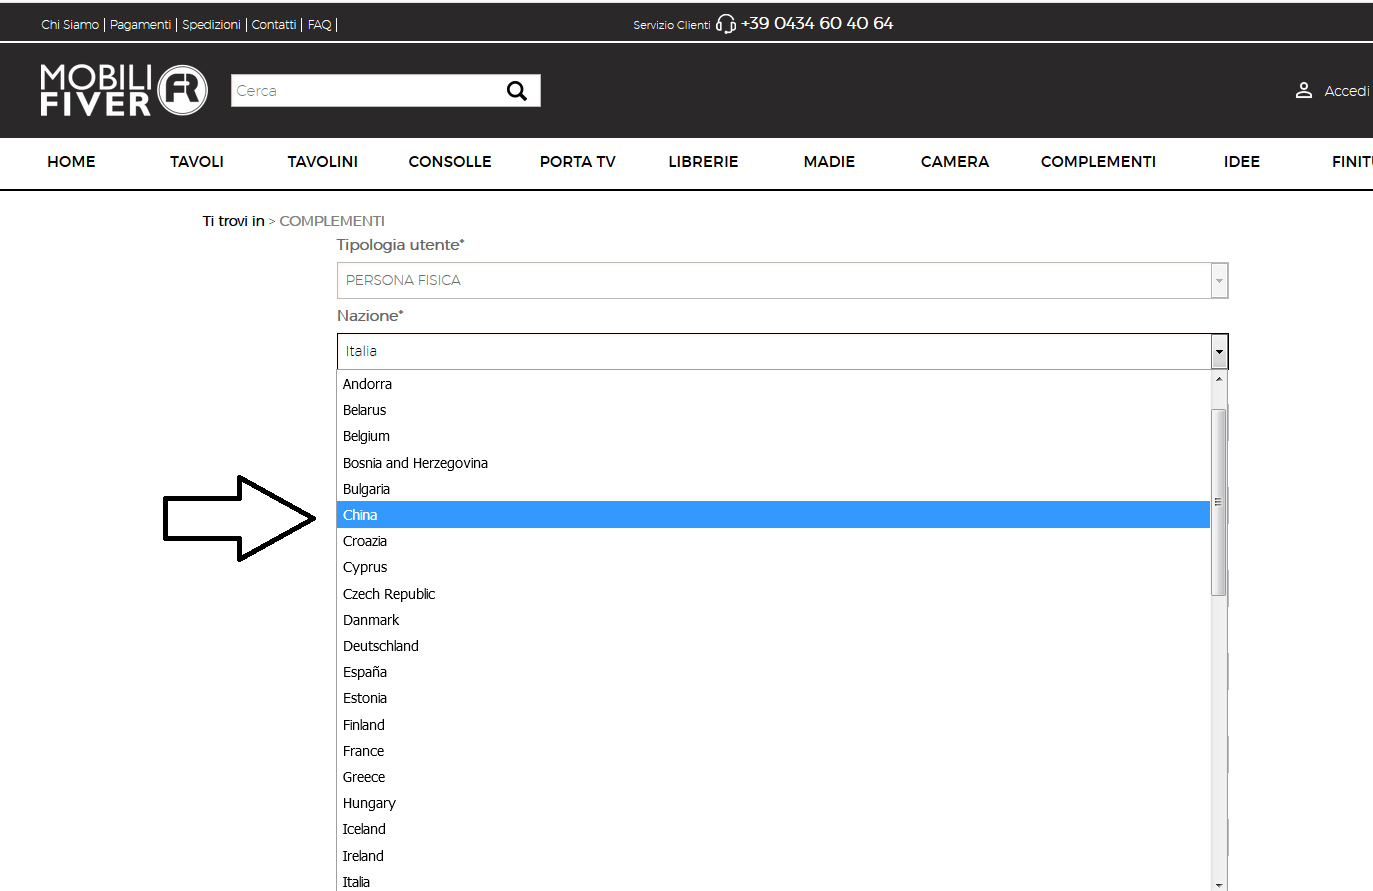The image size is (1373, 891).
Task: Open the MADIE menu
Action: click(x=829, y=162)
